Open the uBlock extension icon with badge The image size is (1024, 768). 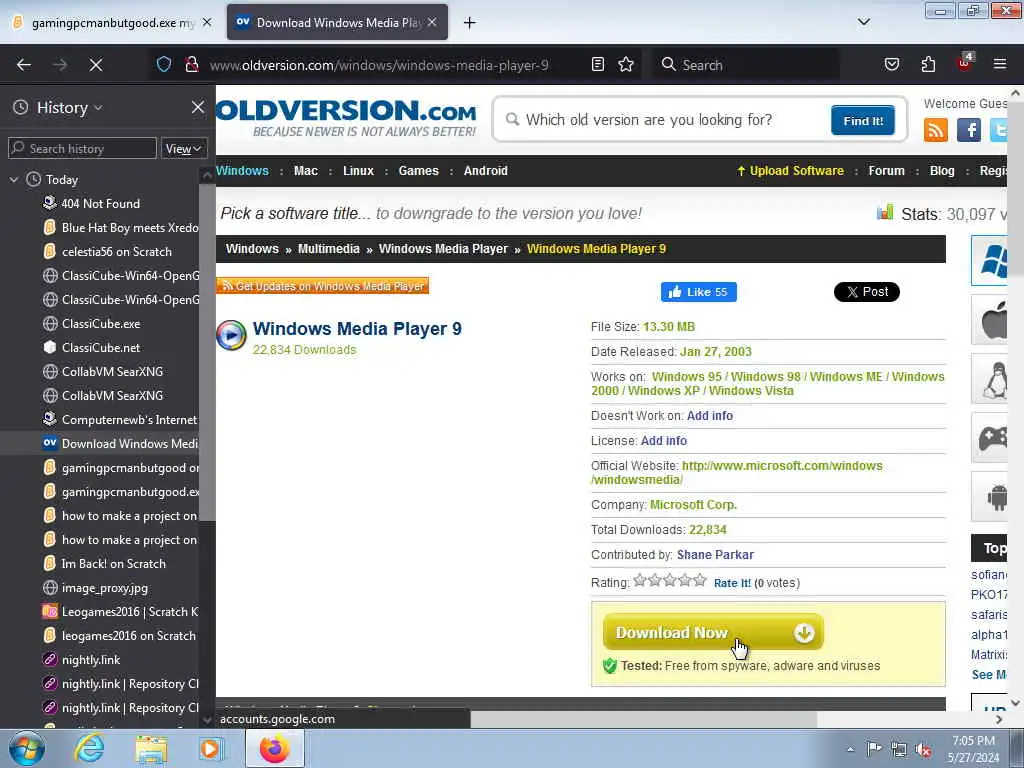tap(965, 63)
